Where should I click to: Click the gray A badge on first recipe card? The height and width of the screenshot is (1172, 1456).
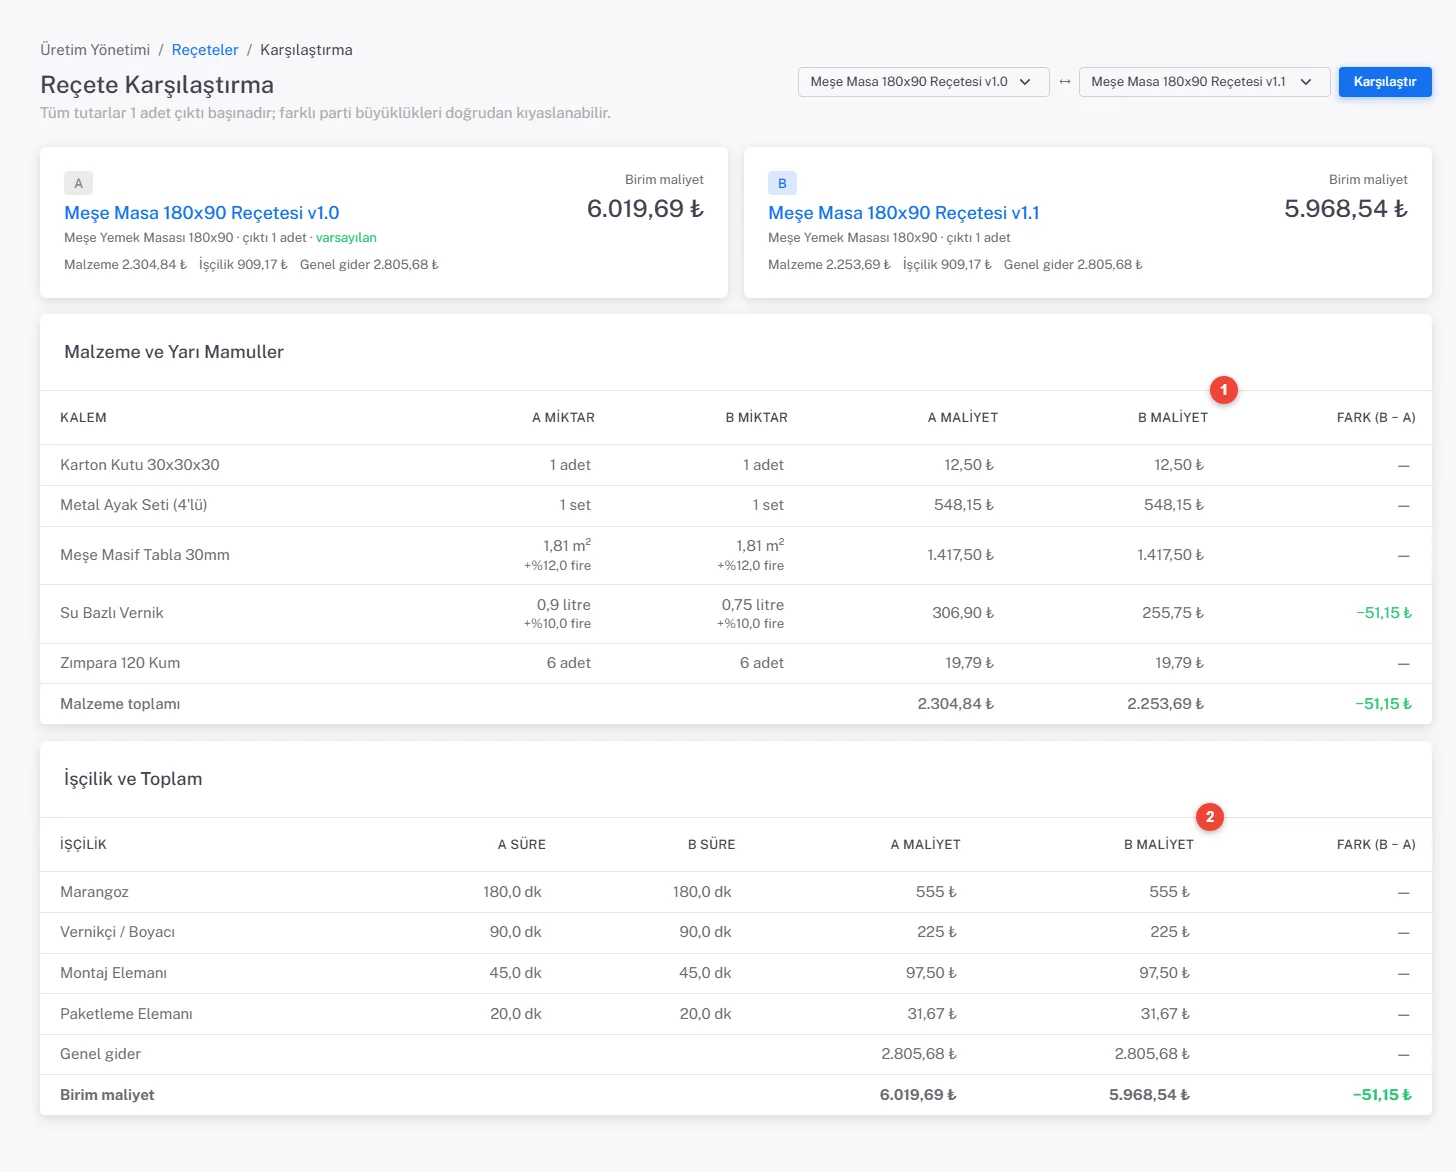pos(79,183)
